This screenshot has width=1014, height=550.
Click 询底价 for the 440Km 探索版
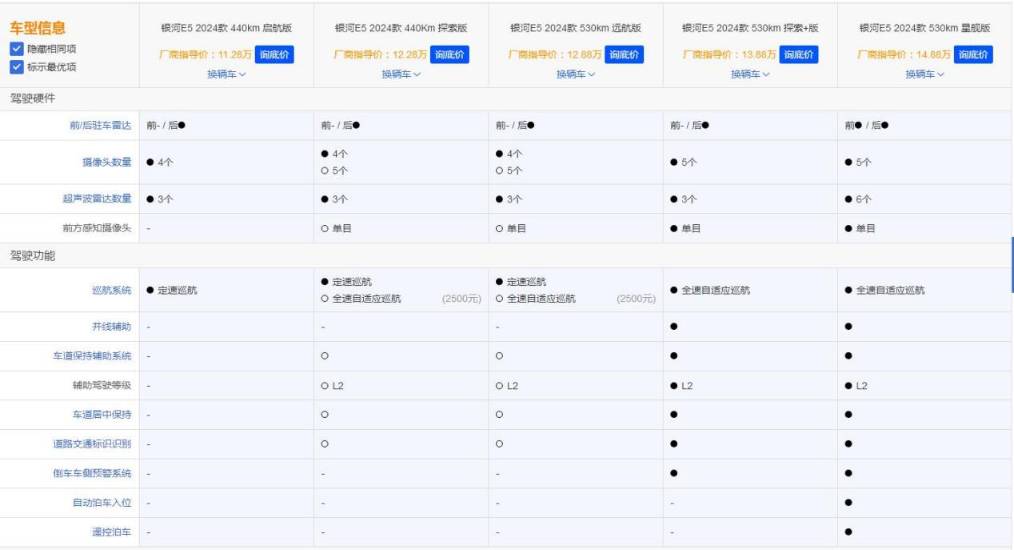click(x=449, y=55)
